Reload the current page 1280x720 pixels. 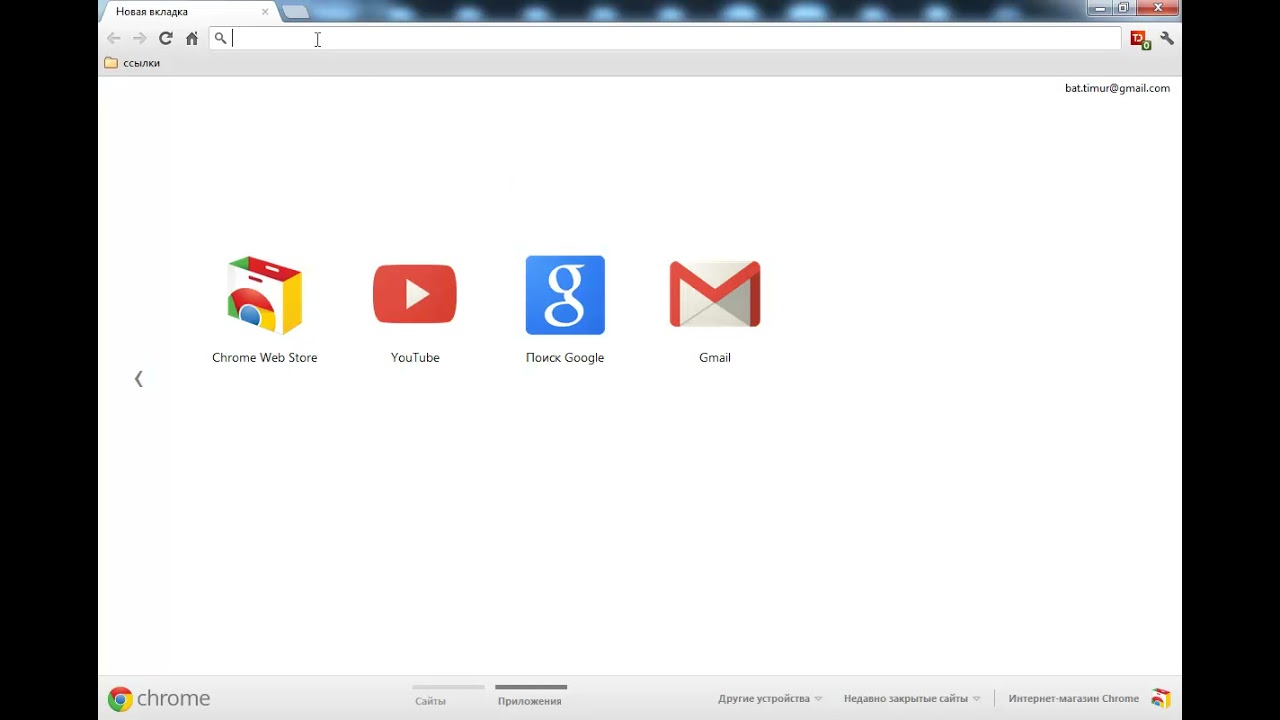tap(166, 38)
